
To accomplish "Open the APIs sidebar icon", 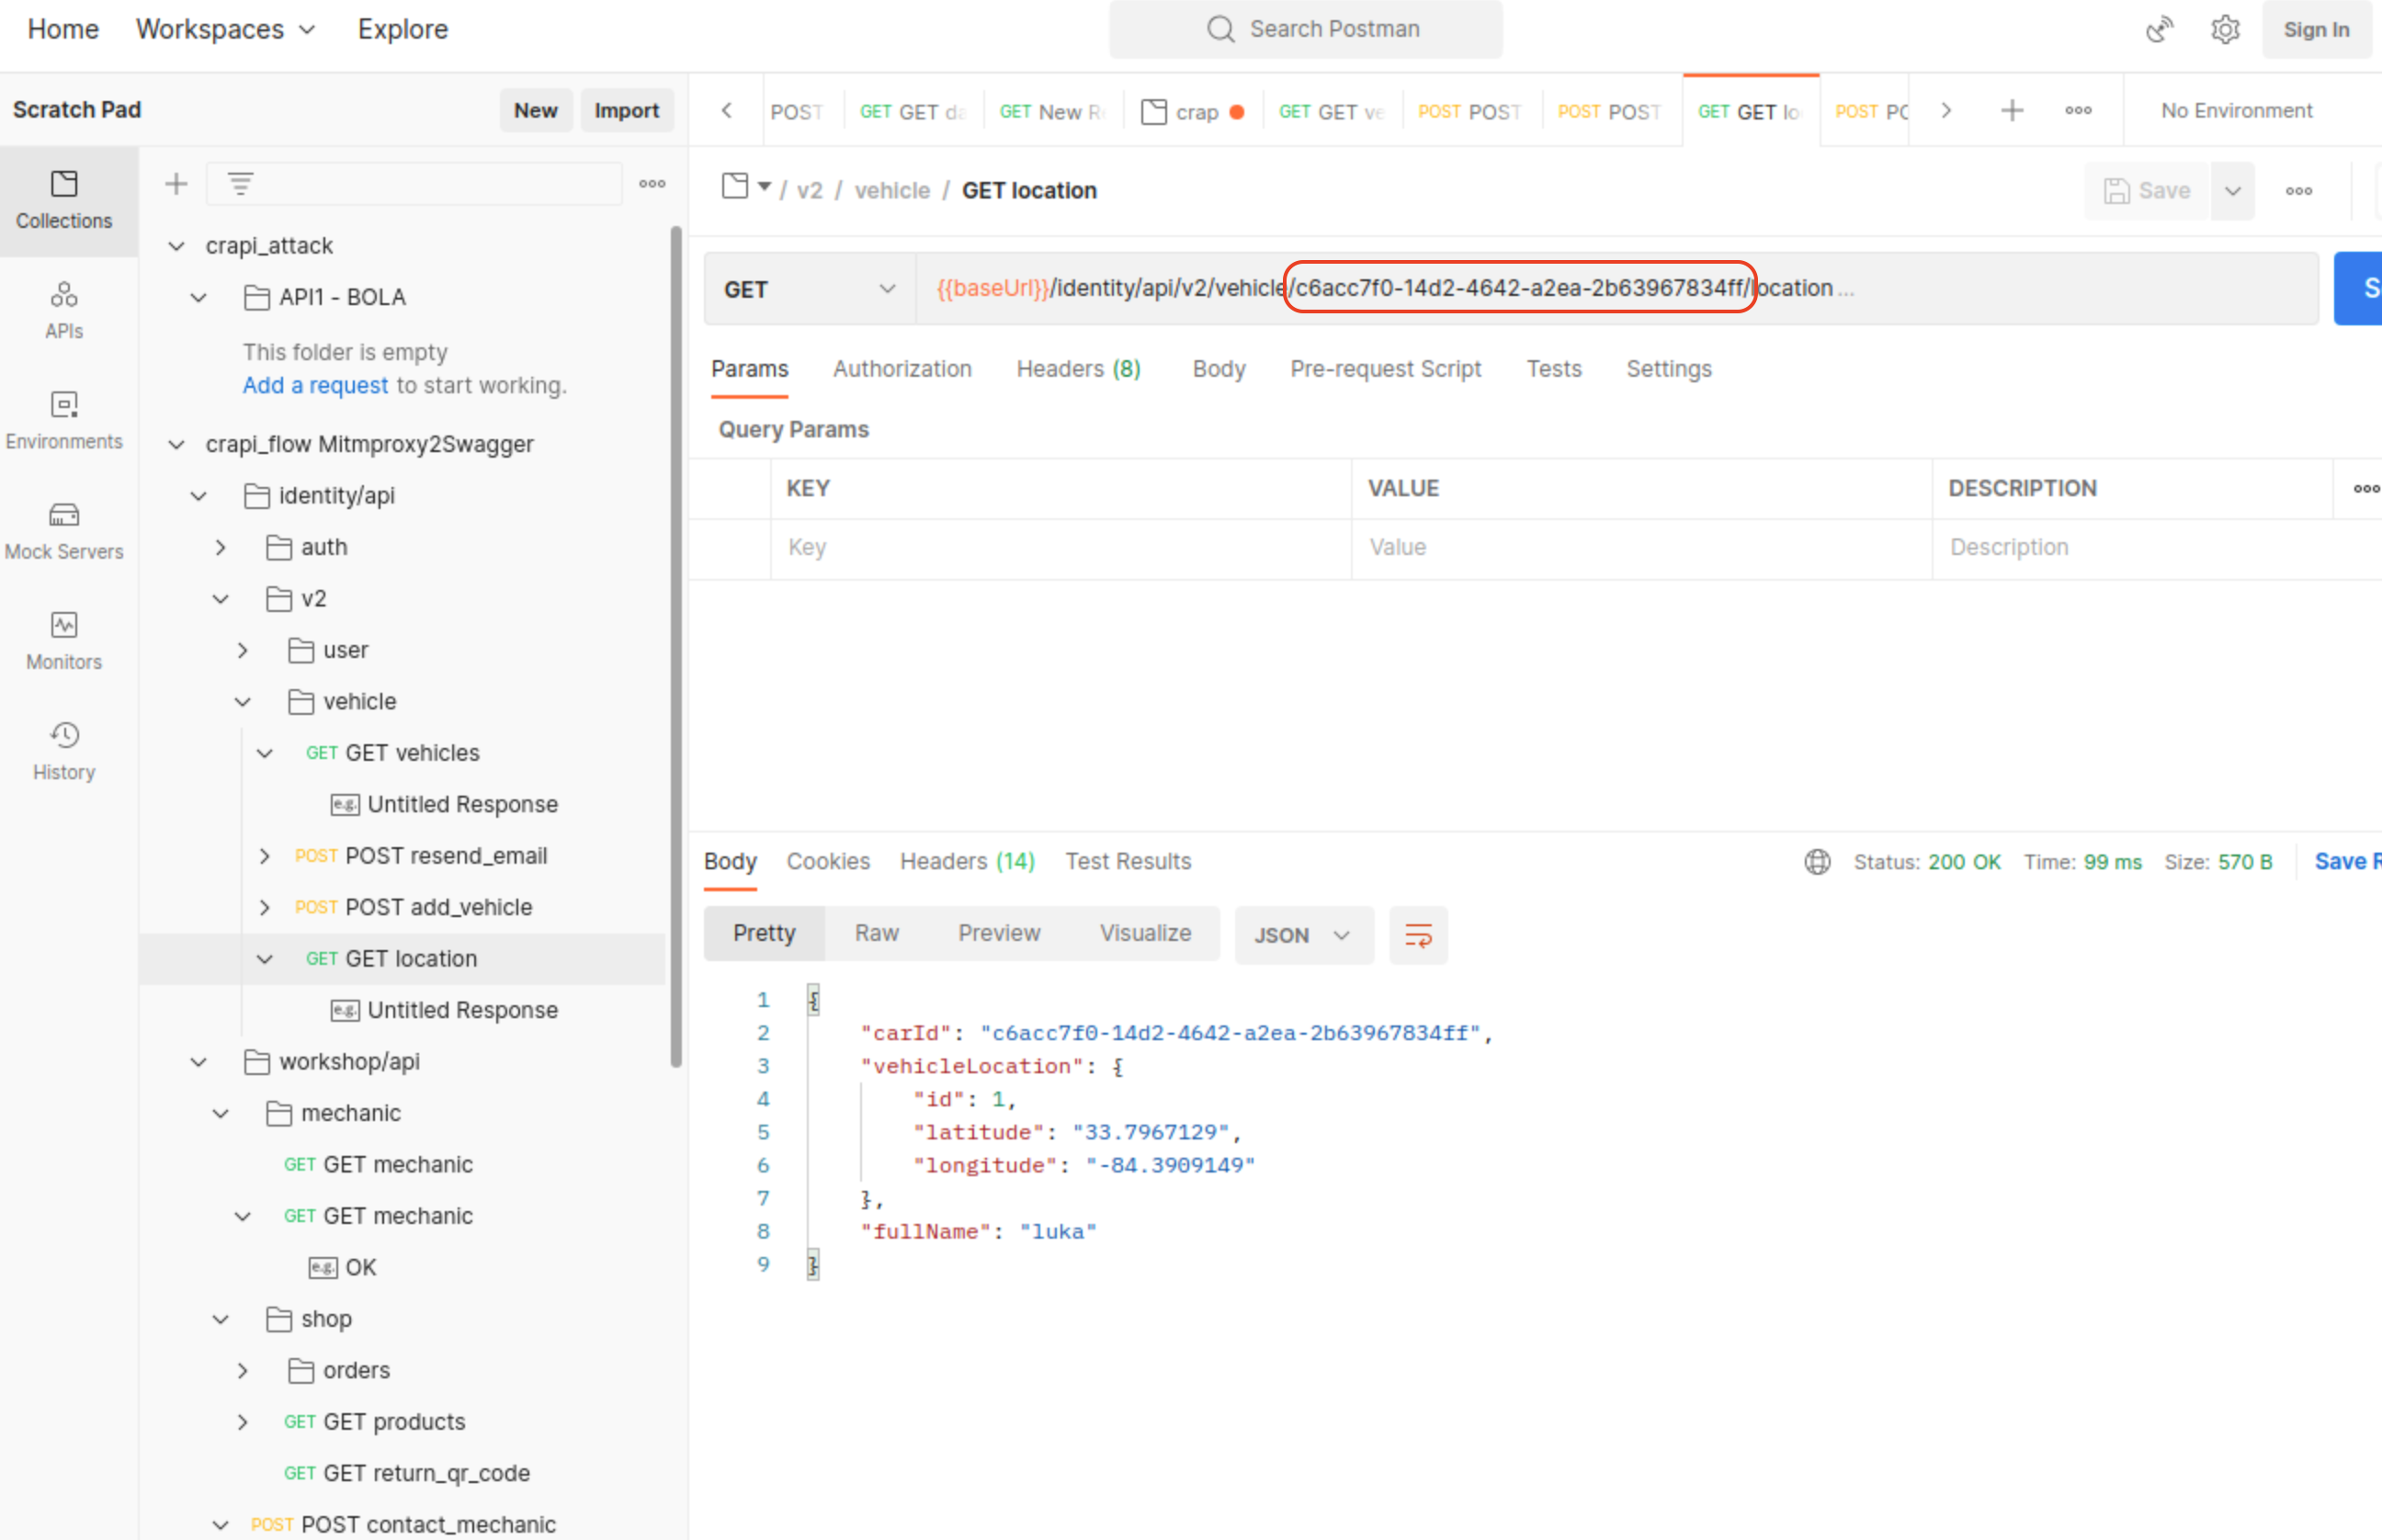I will click(x=64, y=310).
